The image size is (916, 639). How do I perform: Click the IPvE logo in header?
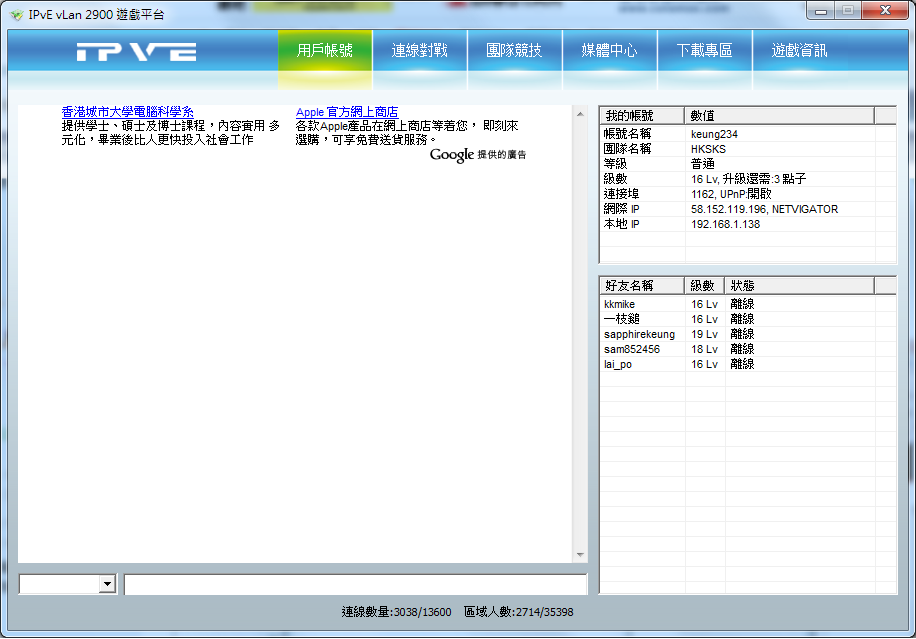tap(136, 52)
